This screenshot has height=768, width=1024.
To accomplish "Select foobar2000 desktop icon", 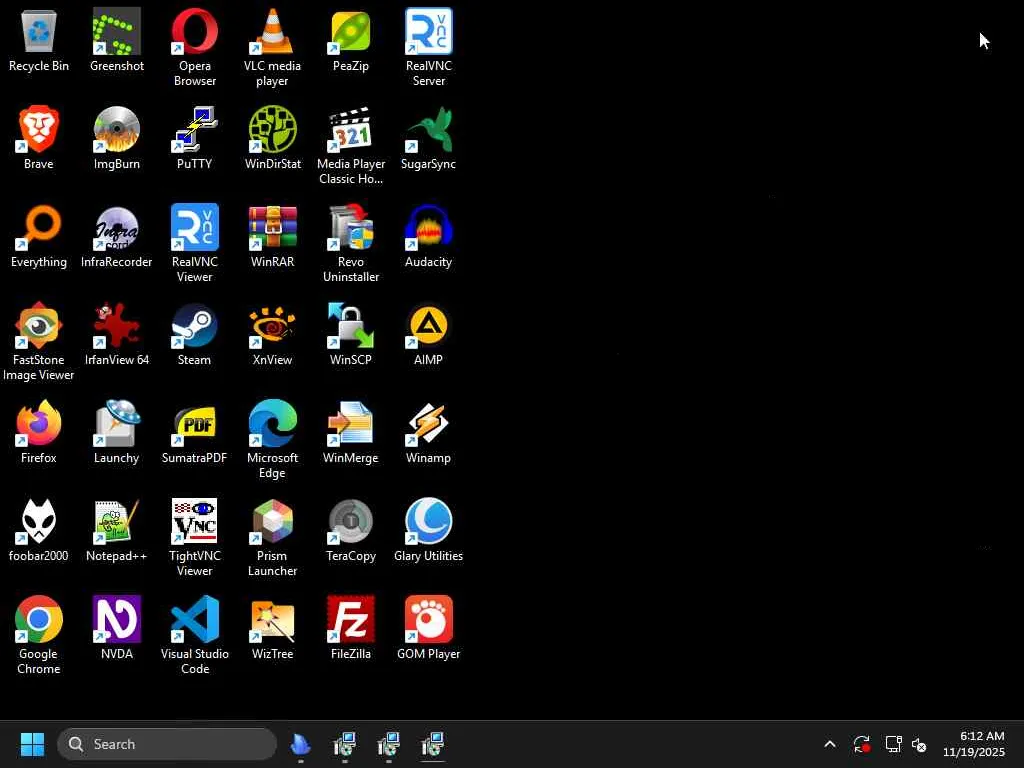I will pyautogui.click(x=39, y=530).
